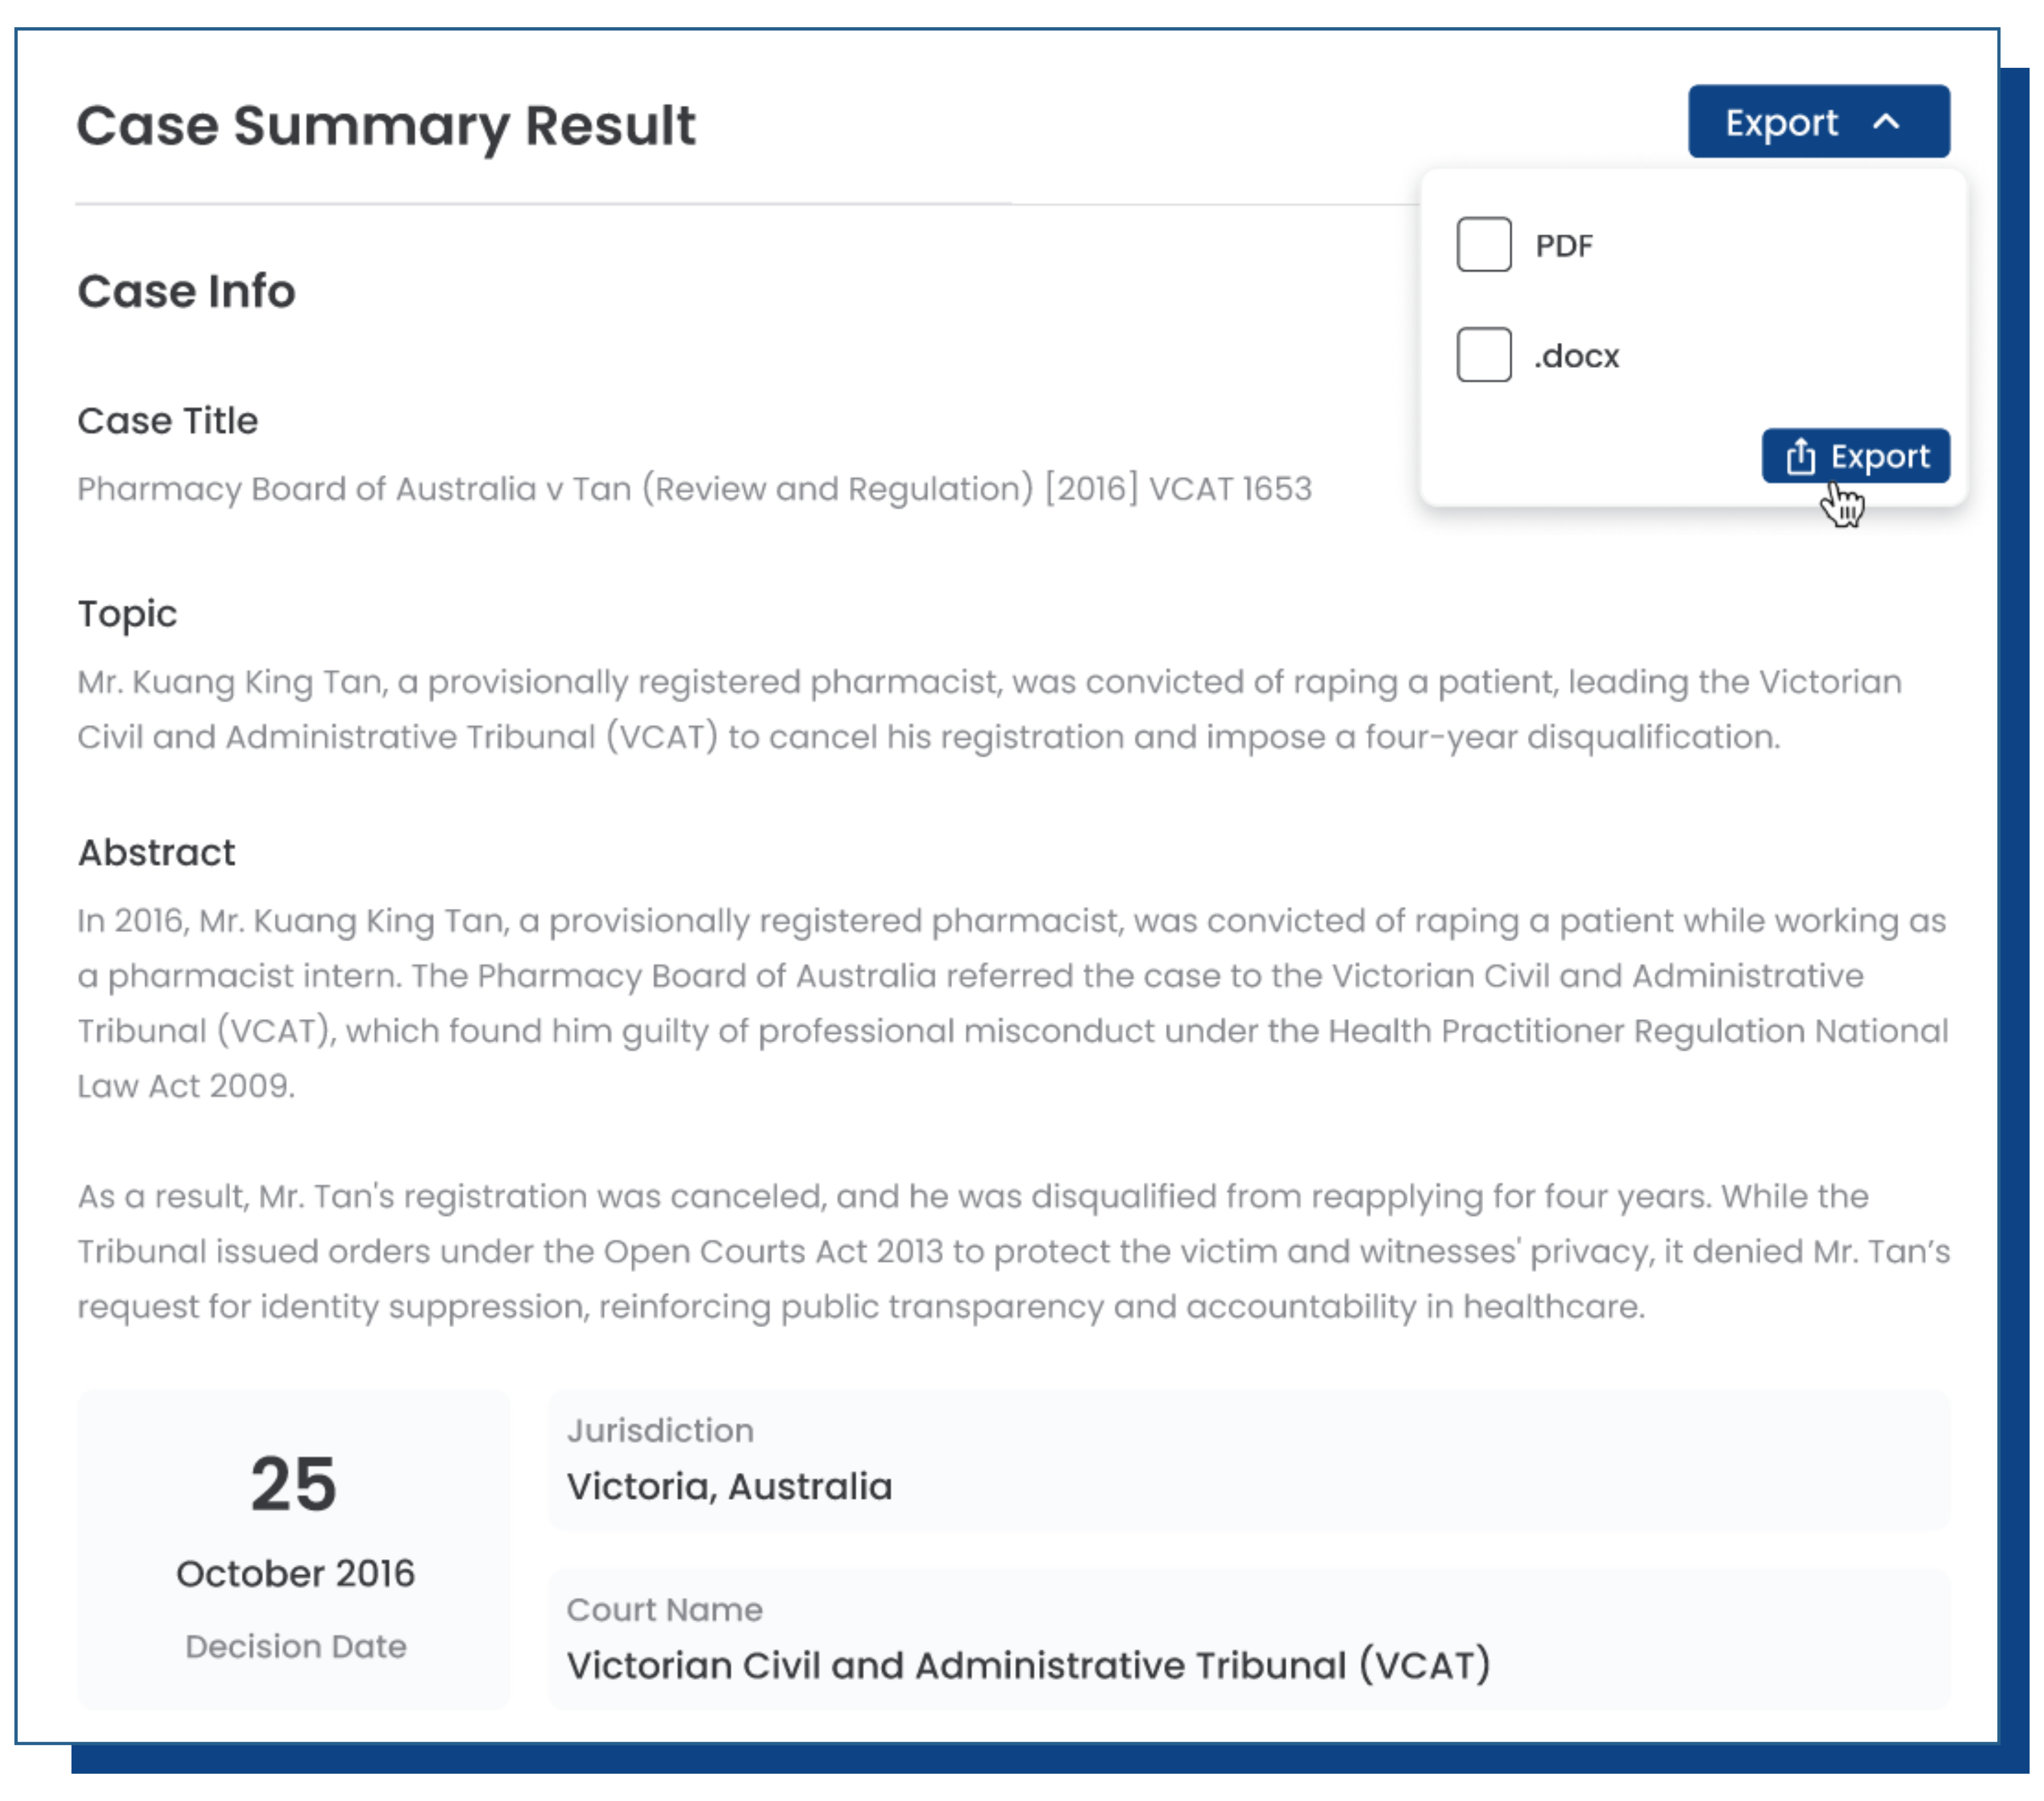Image resolution: width=2044 pixels, height=1801 pixels.
Task: Click 'Victorian Civil and Administrative Tribunal (VCAT)' value
Action: 1029,1666
